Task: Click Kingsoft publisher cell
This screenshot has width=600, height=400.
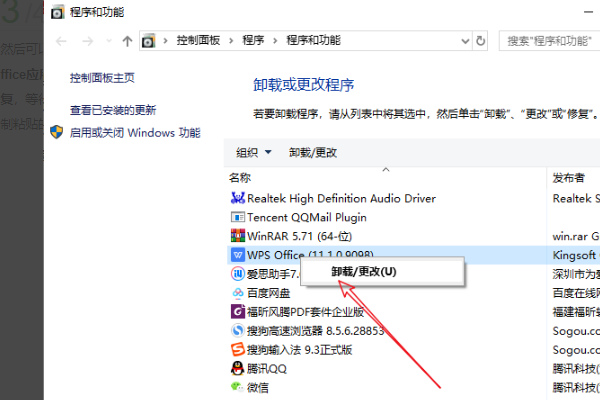Action: [x=576, y=255]
